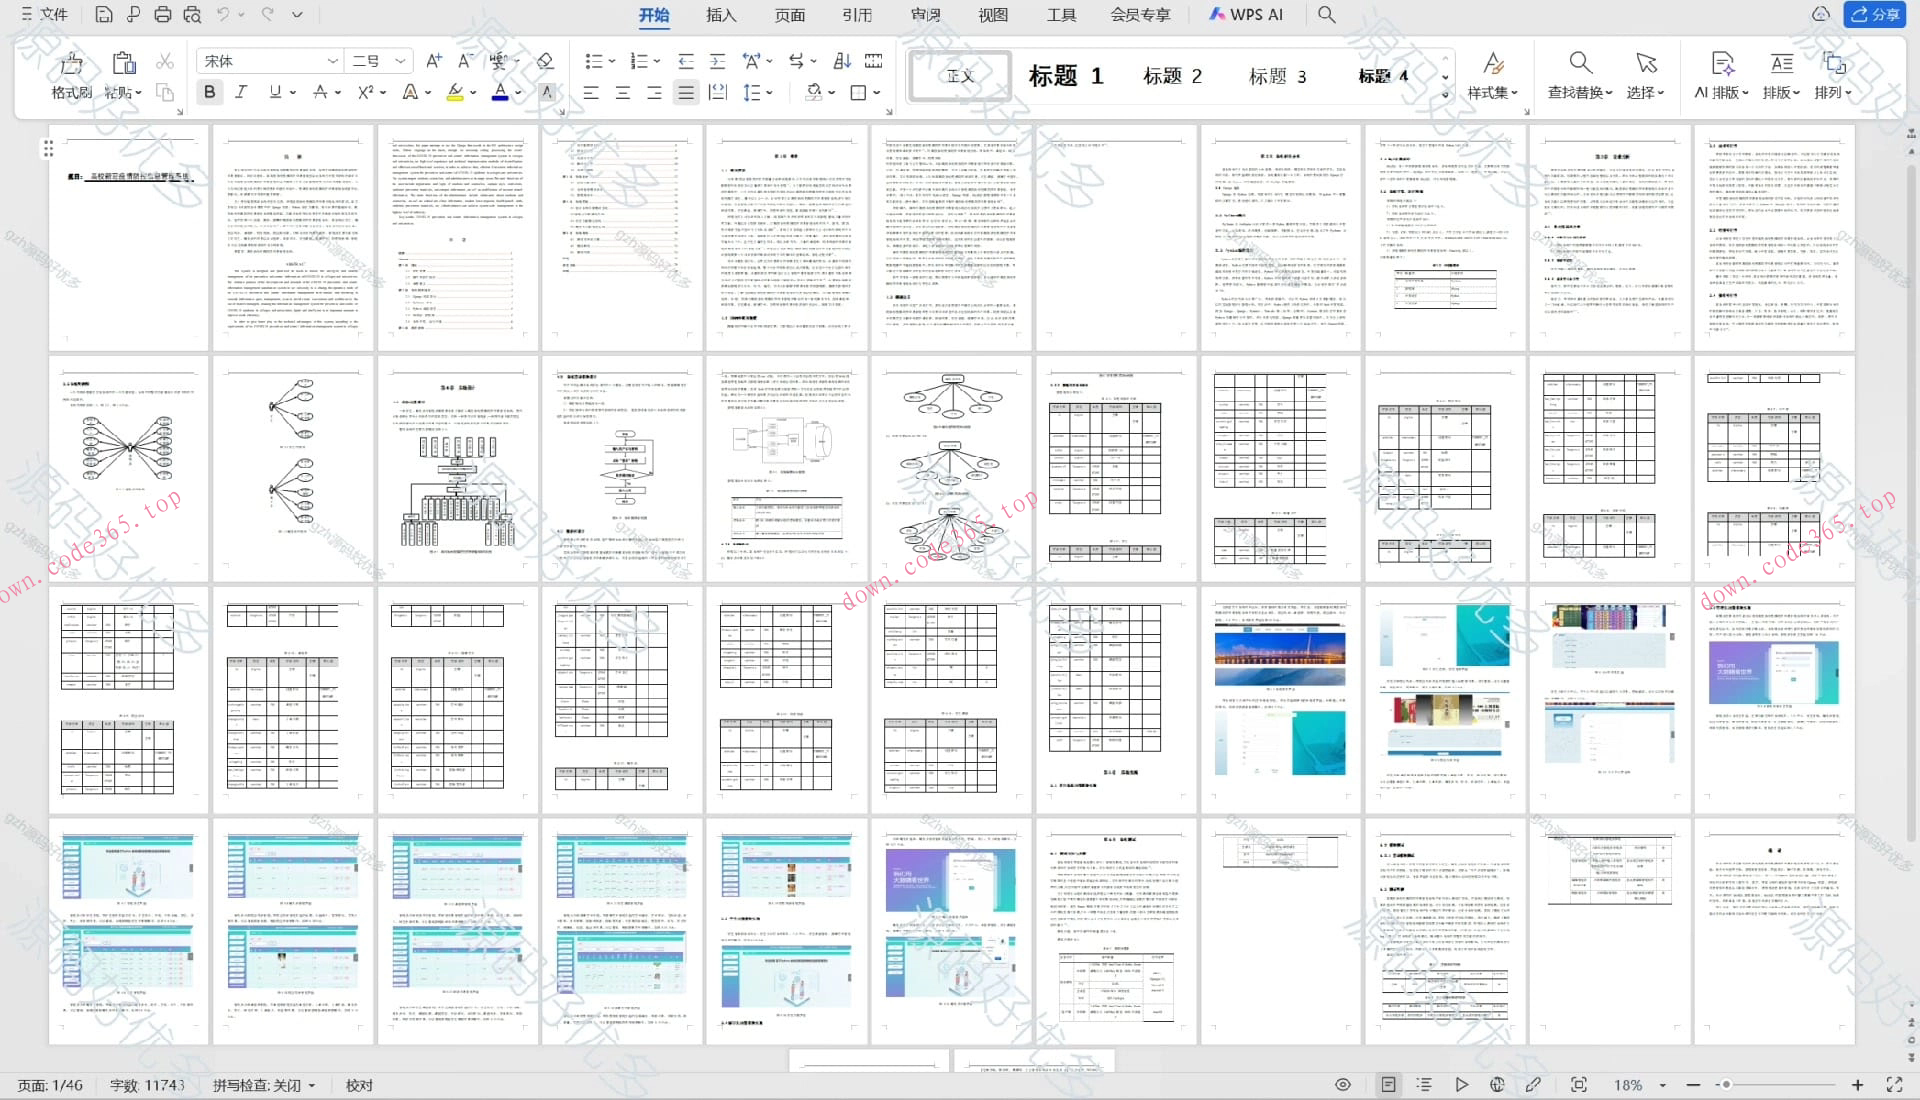Enter full screen mode from status bar
Viewport: 1920px width, 1100px height.
tap(1894, 1085)
